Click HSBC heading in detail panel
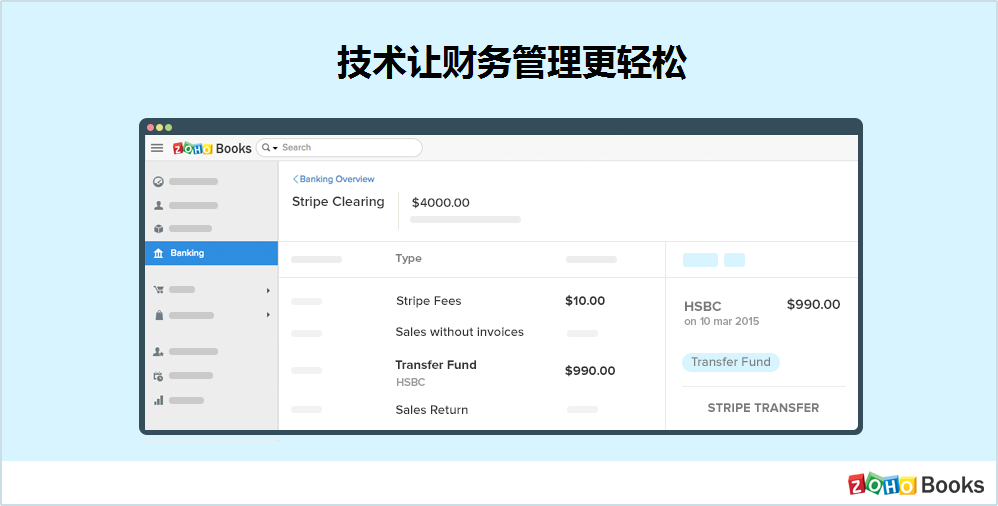Screen dimensions: 998x506 click(x=703, y=306)
